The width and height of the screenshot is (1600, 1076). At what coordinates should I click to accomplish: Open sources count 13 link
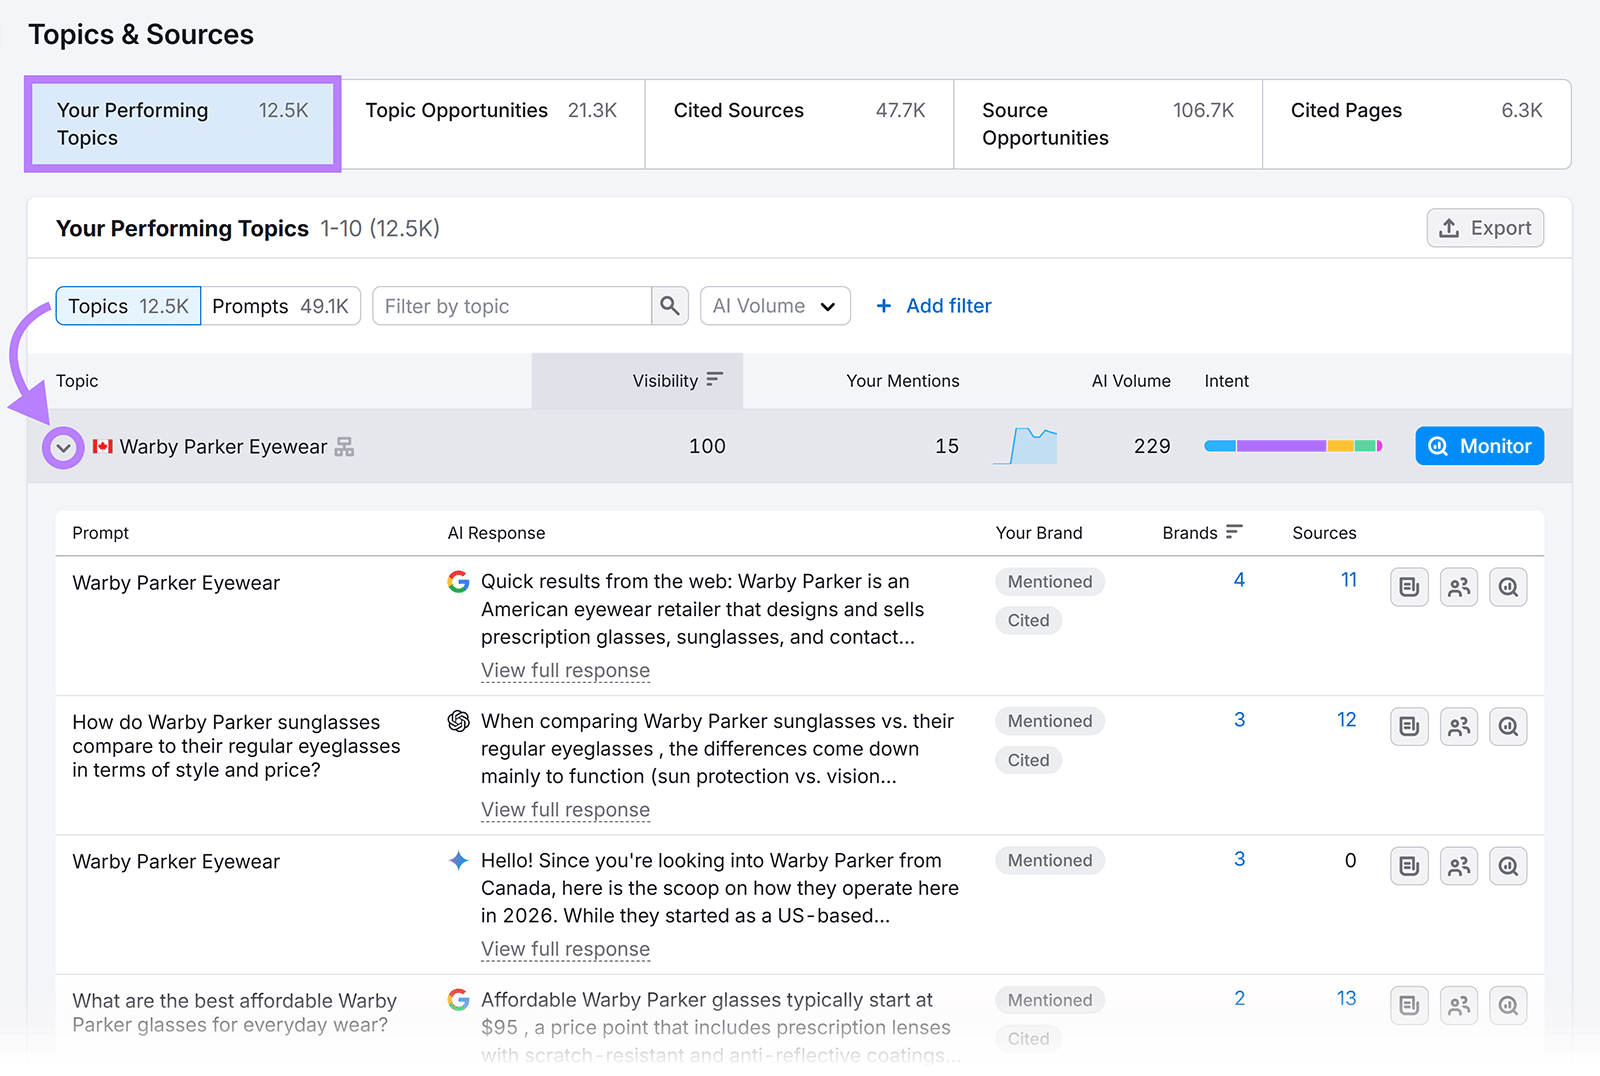pos(1346,998)
